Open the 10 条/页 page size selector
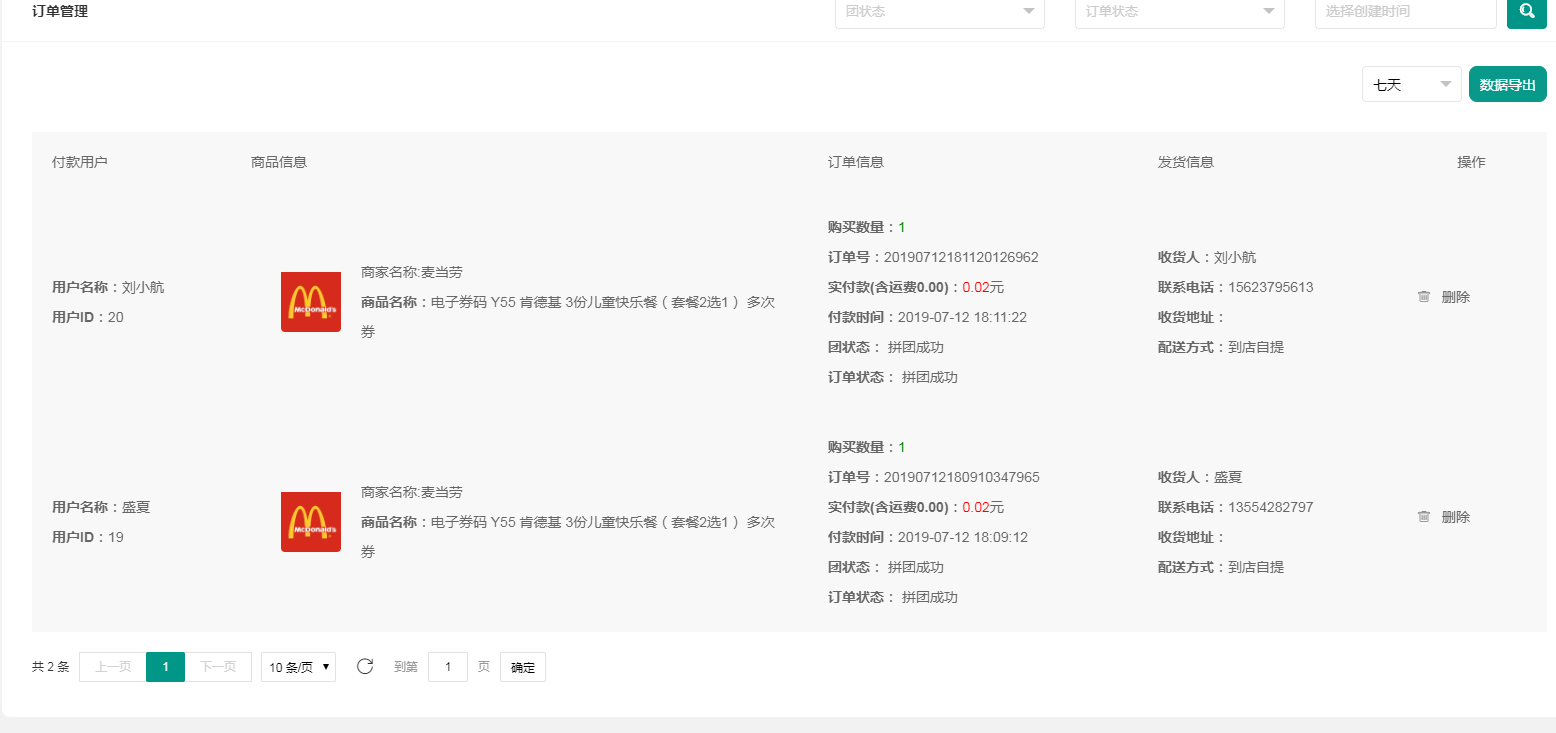This screenshot has height=733, width=1556. point(298,667)
